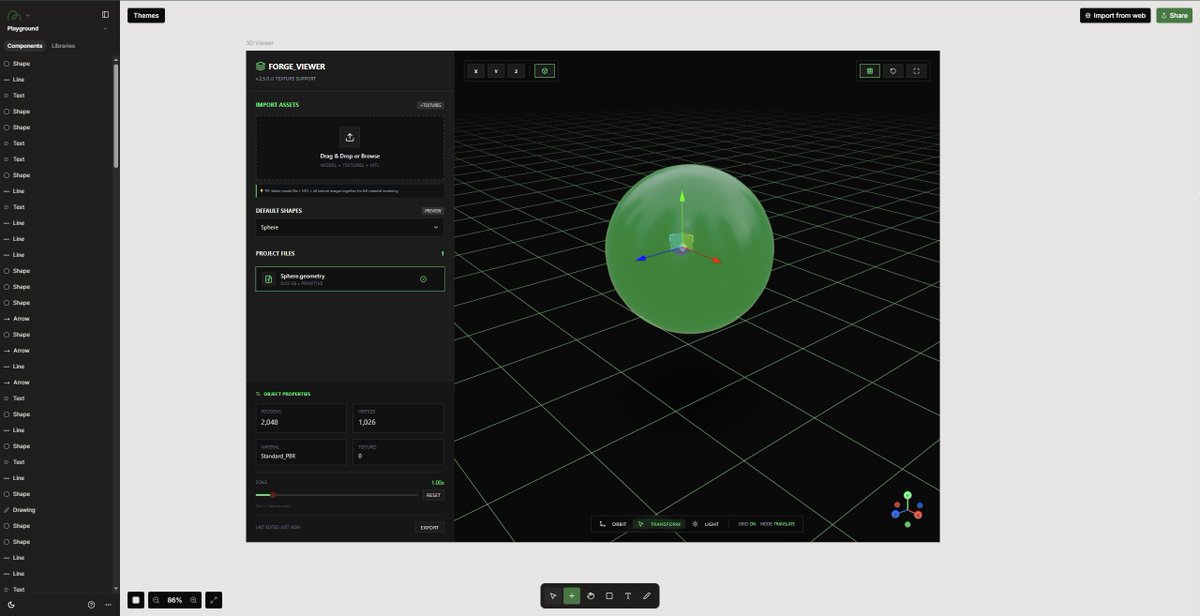Select the Drawing item in components list
The image size is (1200, 616).
(x=24, y=510)
